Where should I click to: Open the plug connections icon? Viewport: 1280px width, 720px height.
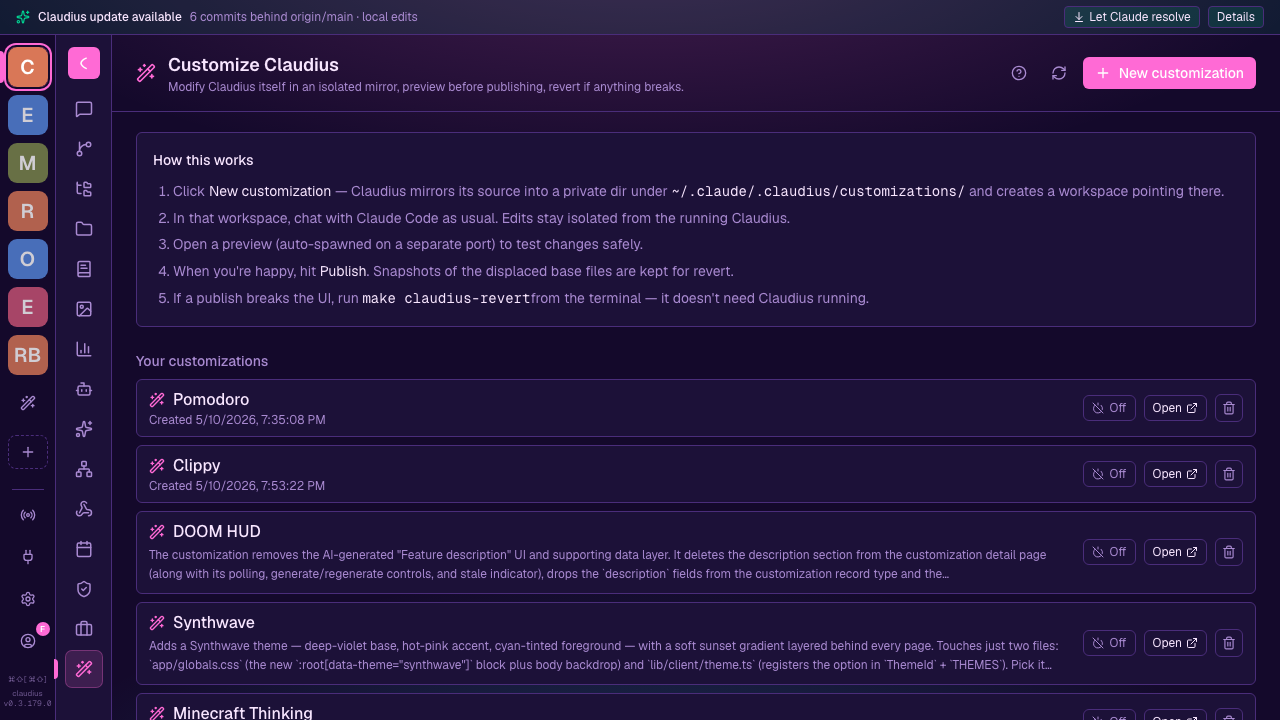(x=28, y=557)
